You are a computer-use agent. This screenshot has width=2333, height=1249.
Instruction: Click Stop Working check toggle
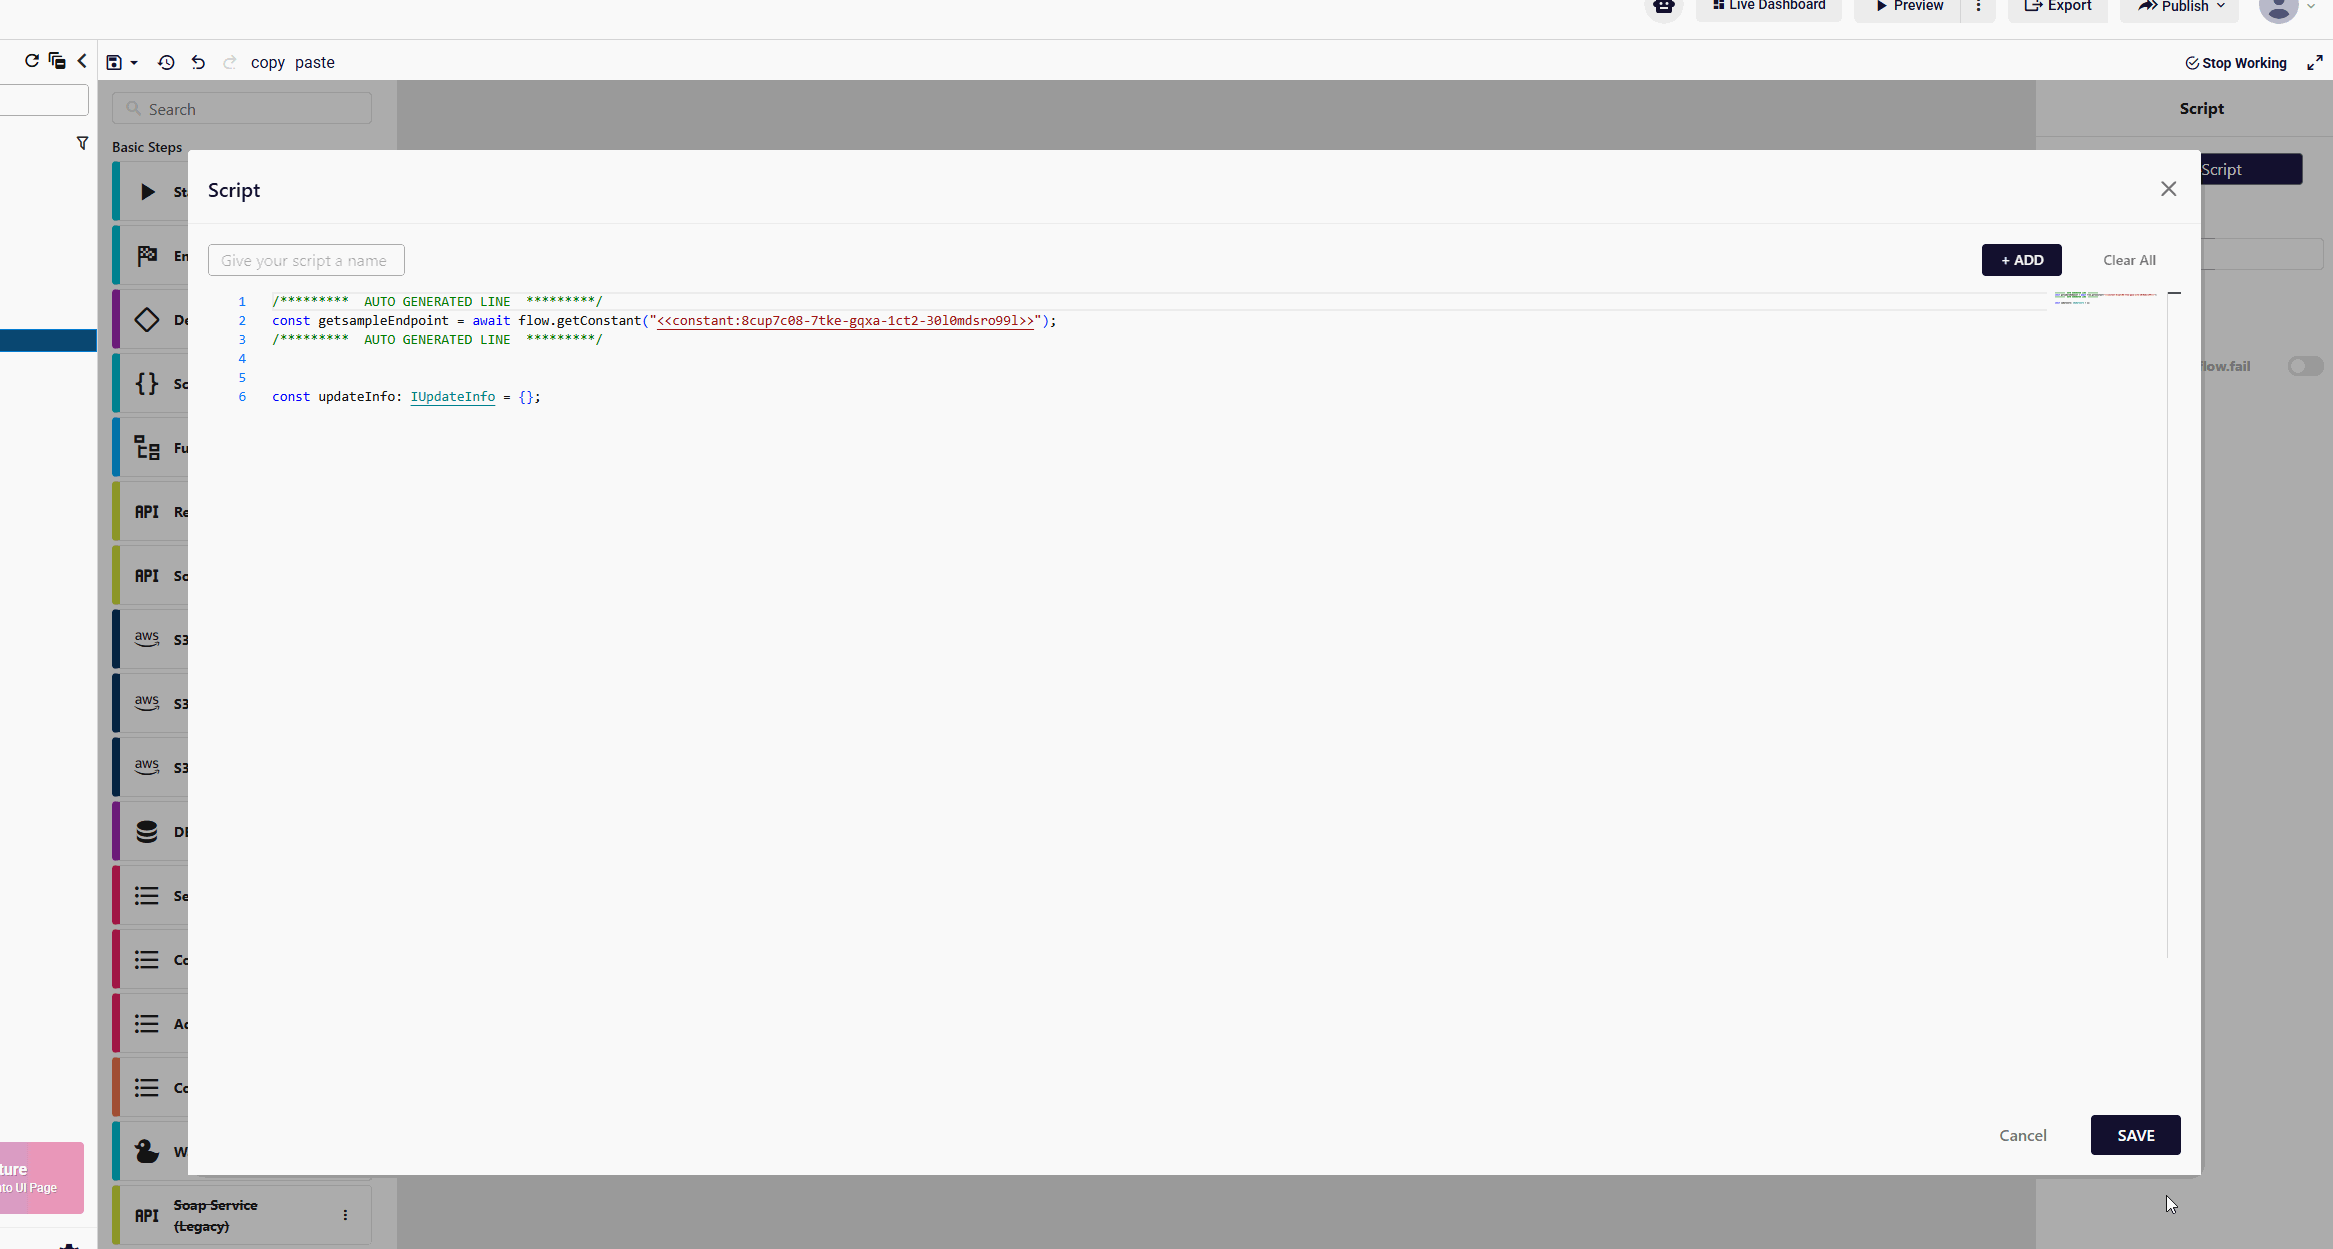point(2236,63)
